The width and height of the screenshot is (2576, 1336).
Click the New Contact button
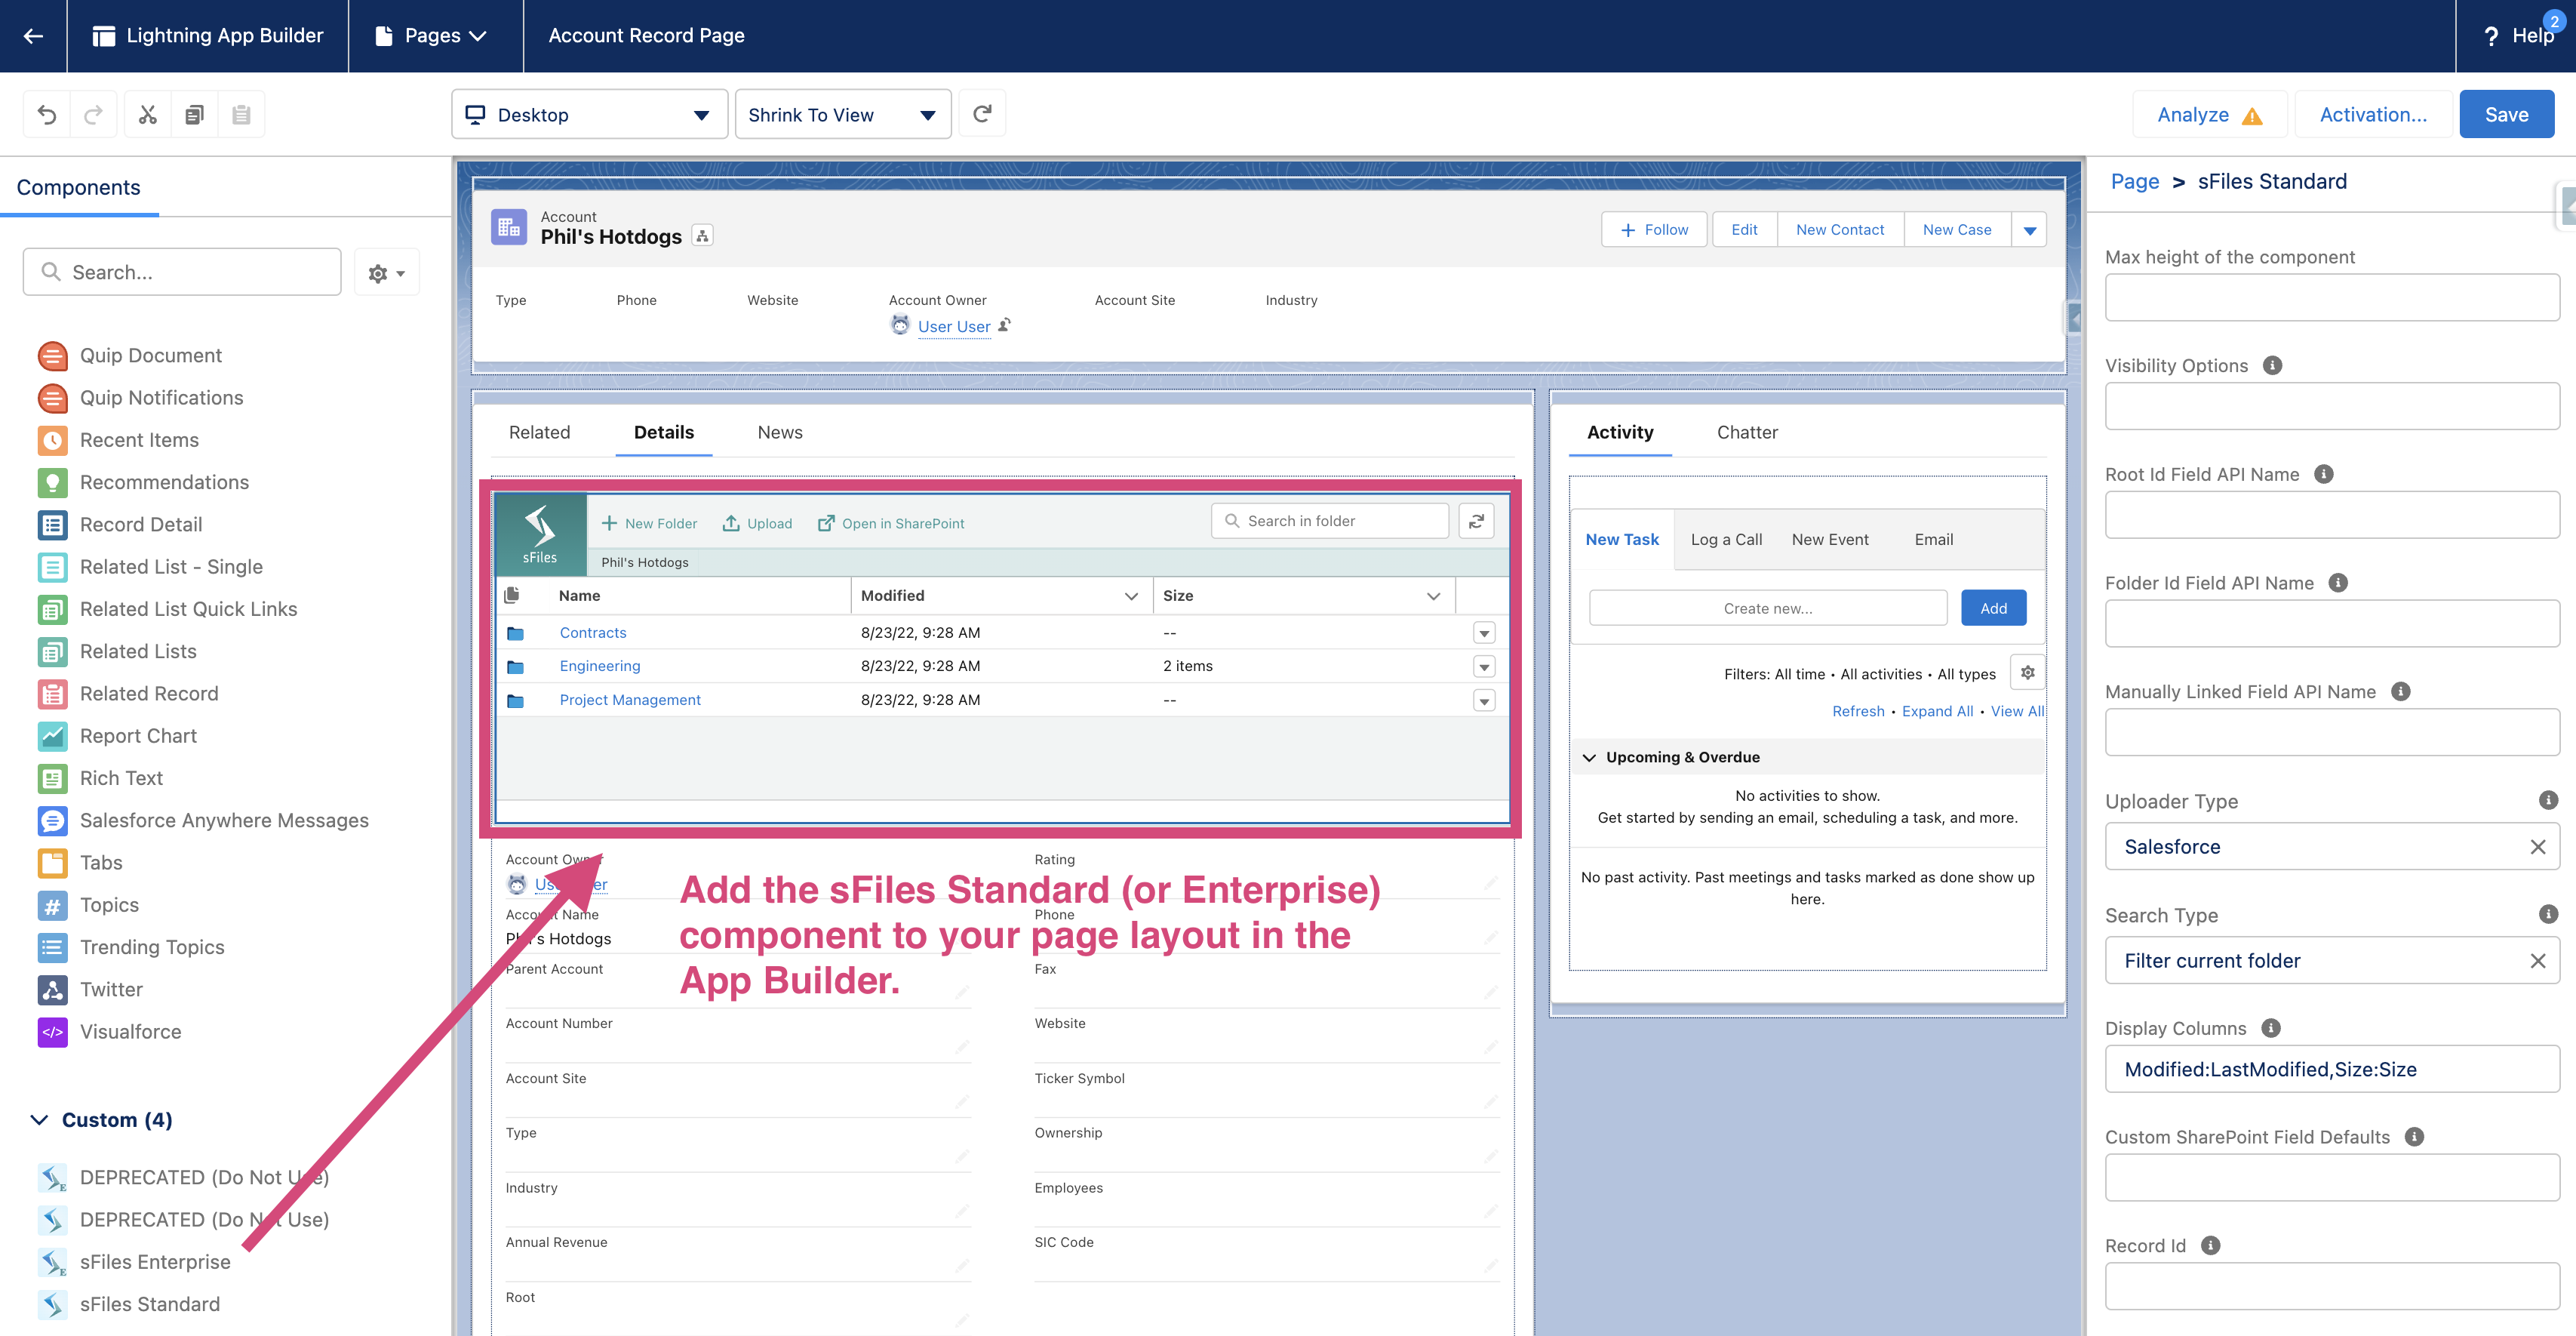coord(1840,230)
